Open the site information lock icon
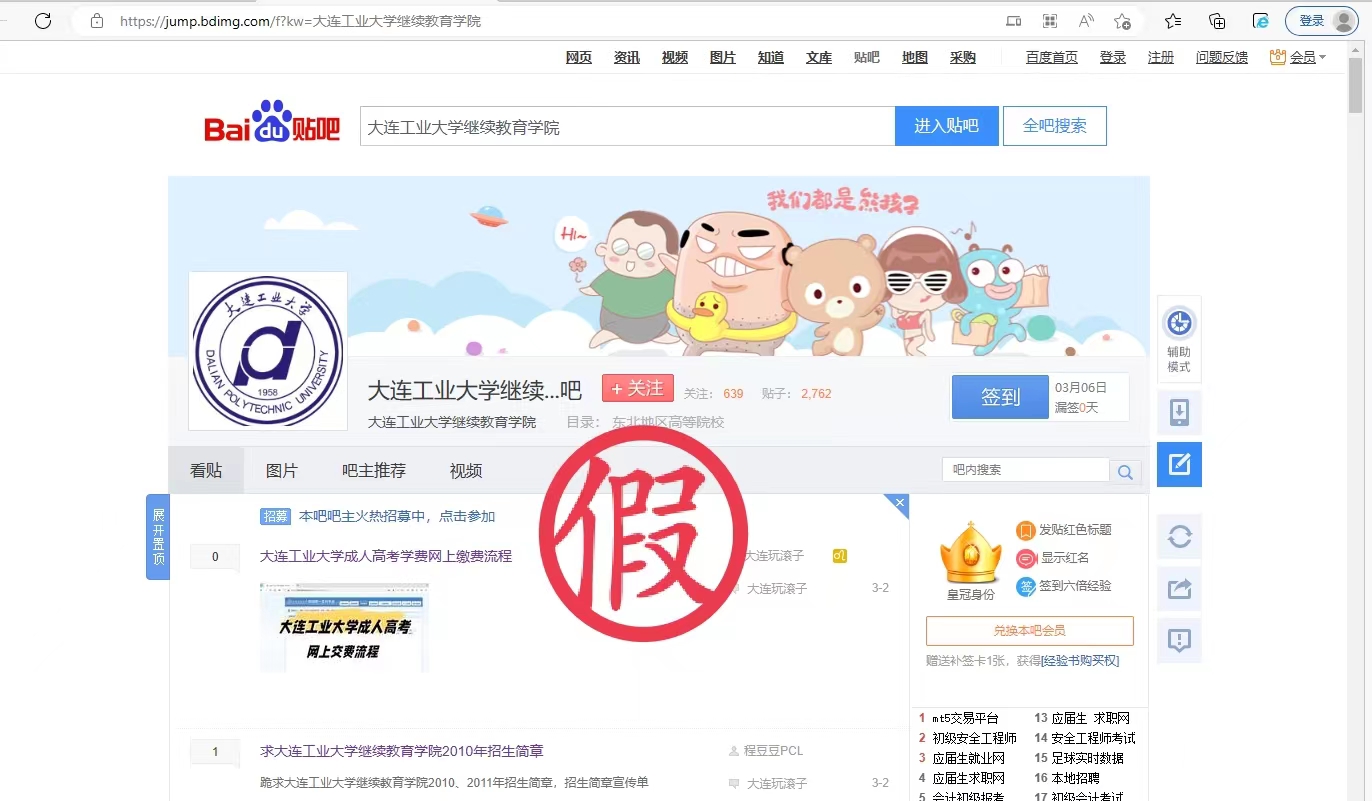Viewport: 1372px width, 801px height. point(97,21)
